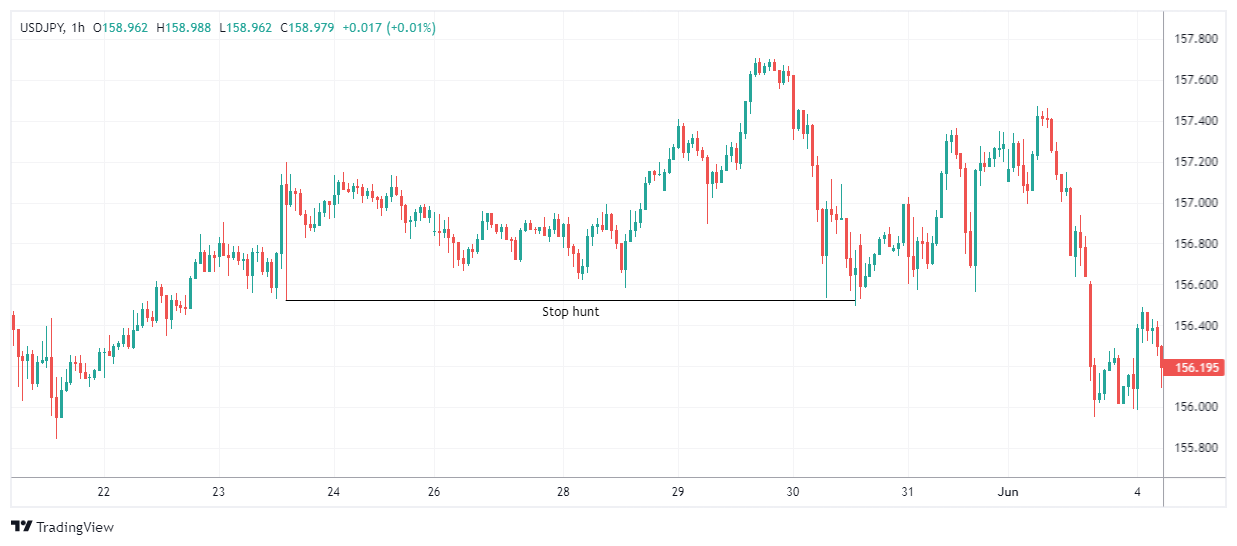
Task: Click the close price value C158.979
Action: (308, 28)
